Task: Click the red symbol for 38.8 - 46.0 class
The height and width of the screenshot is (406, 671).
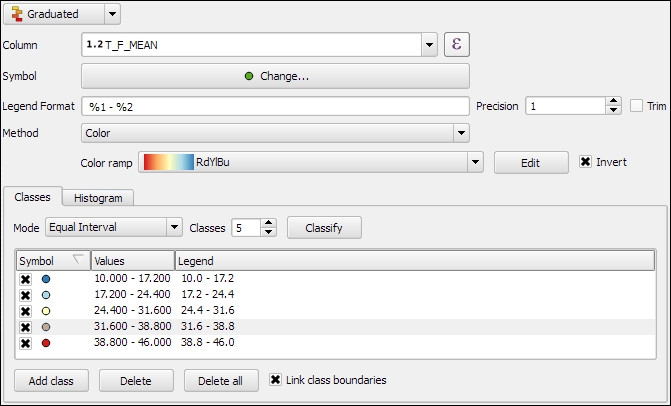Action: (46, 343)
